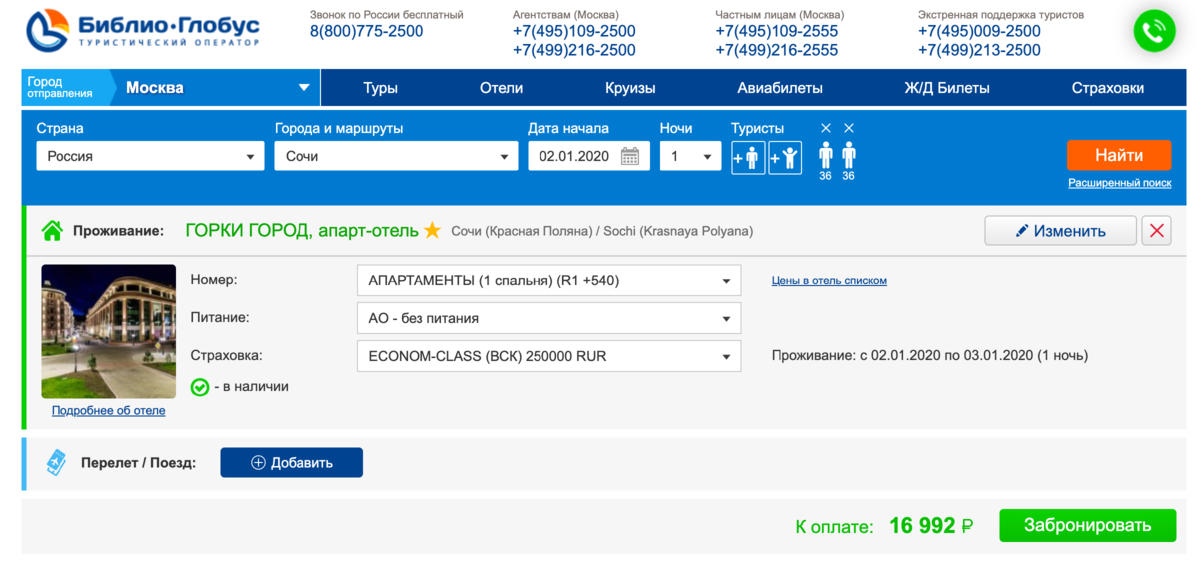The image size is (1200, 563).
Task: Open the Страховки menu
Action: [1108, 88]
